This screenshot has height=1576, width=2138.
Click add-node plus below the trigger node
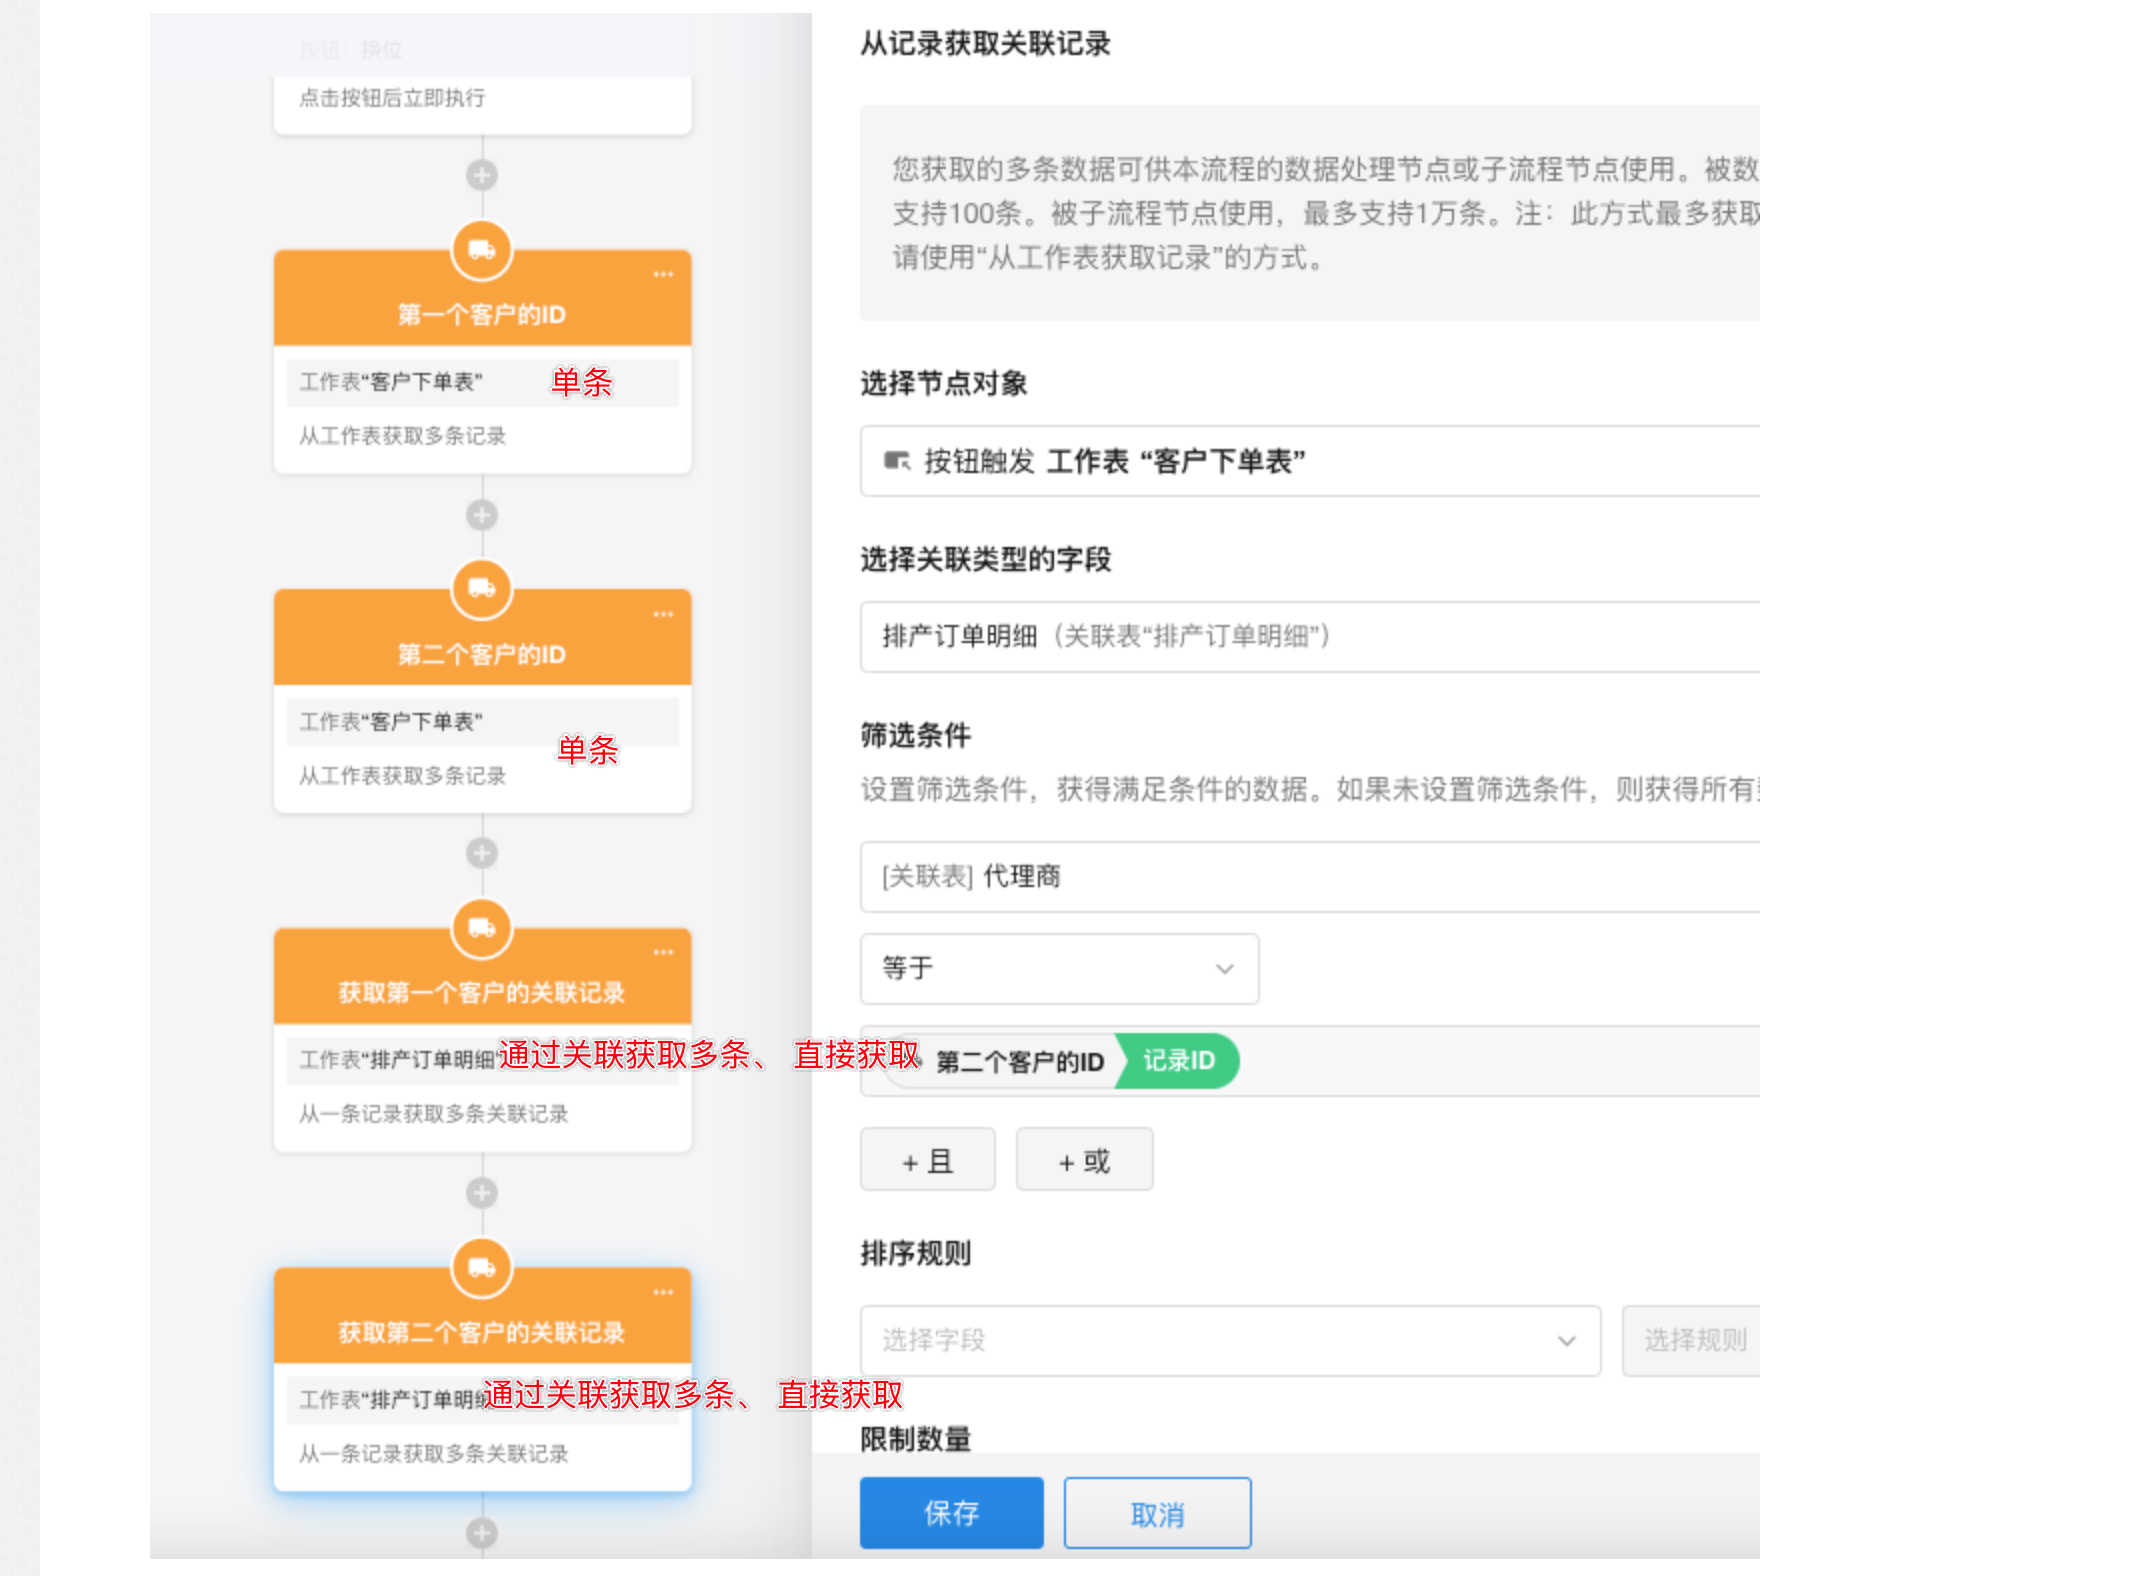coord(482,175)
